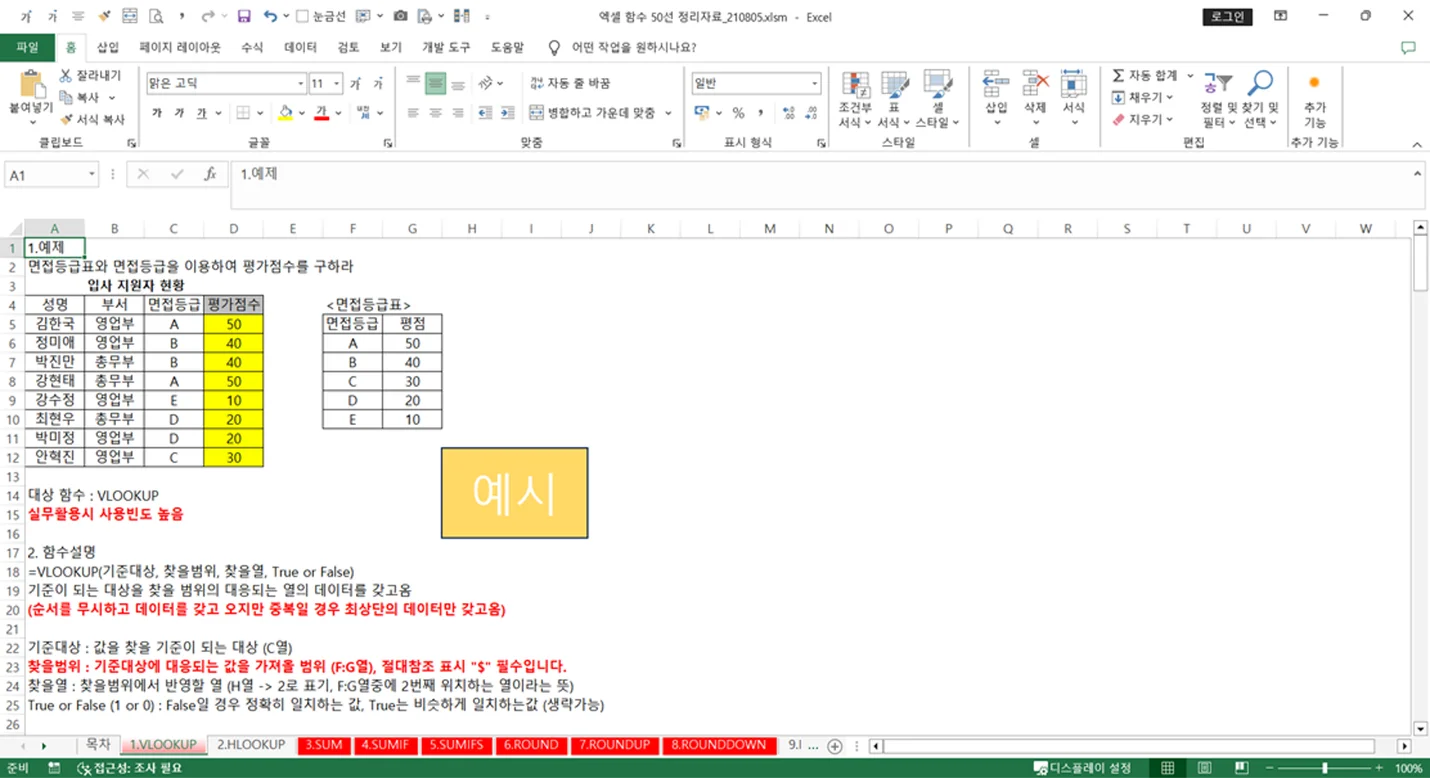Toggle horizontal center alignment button
The width and height of the screenshot is (1430, 778).
pos(434,113)
